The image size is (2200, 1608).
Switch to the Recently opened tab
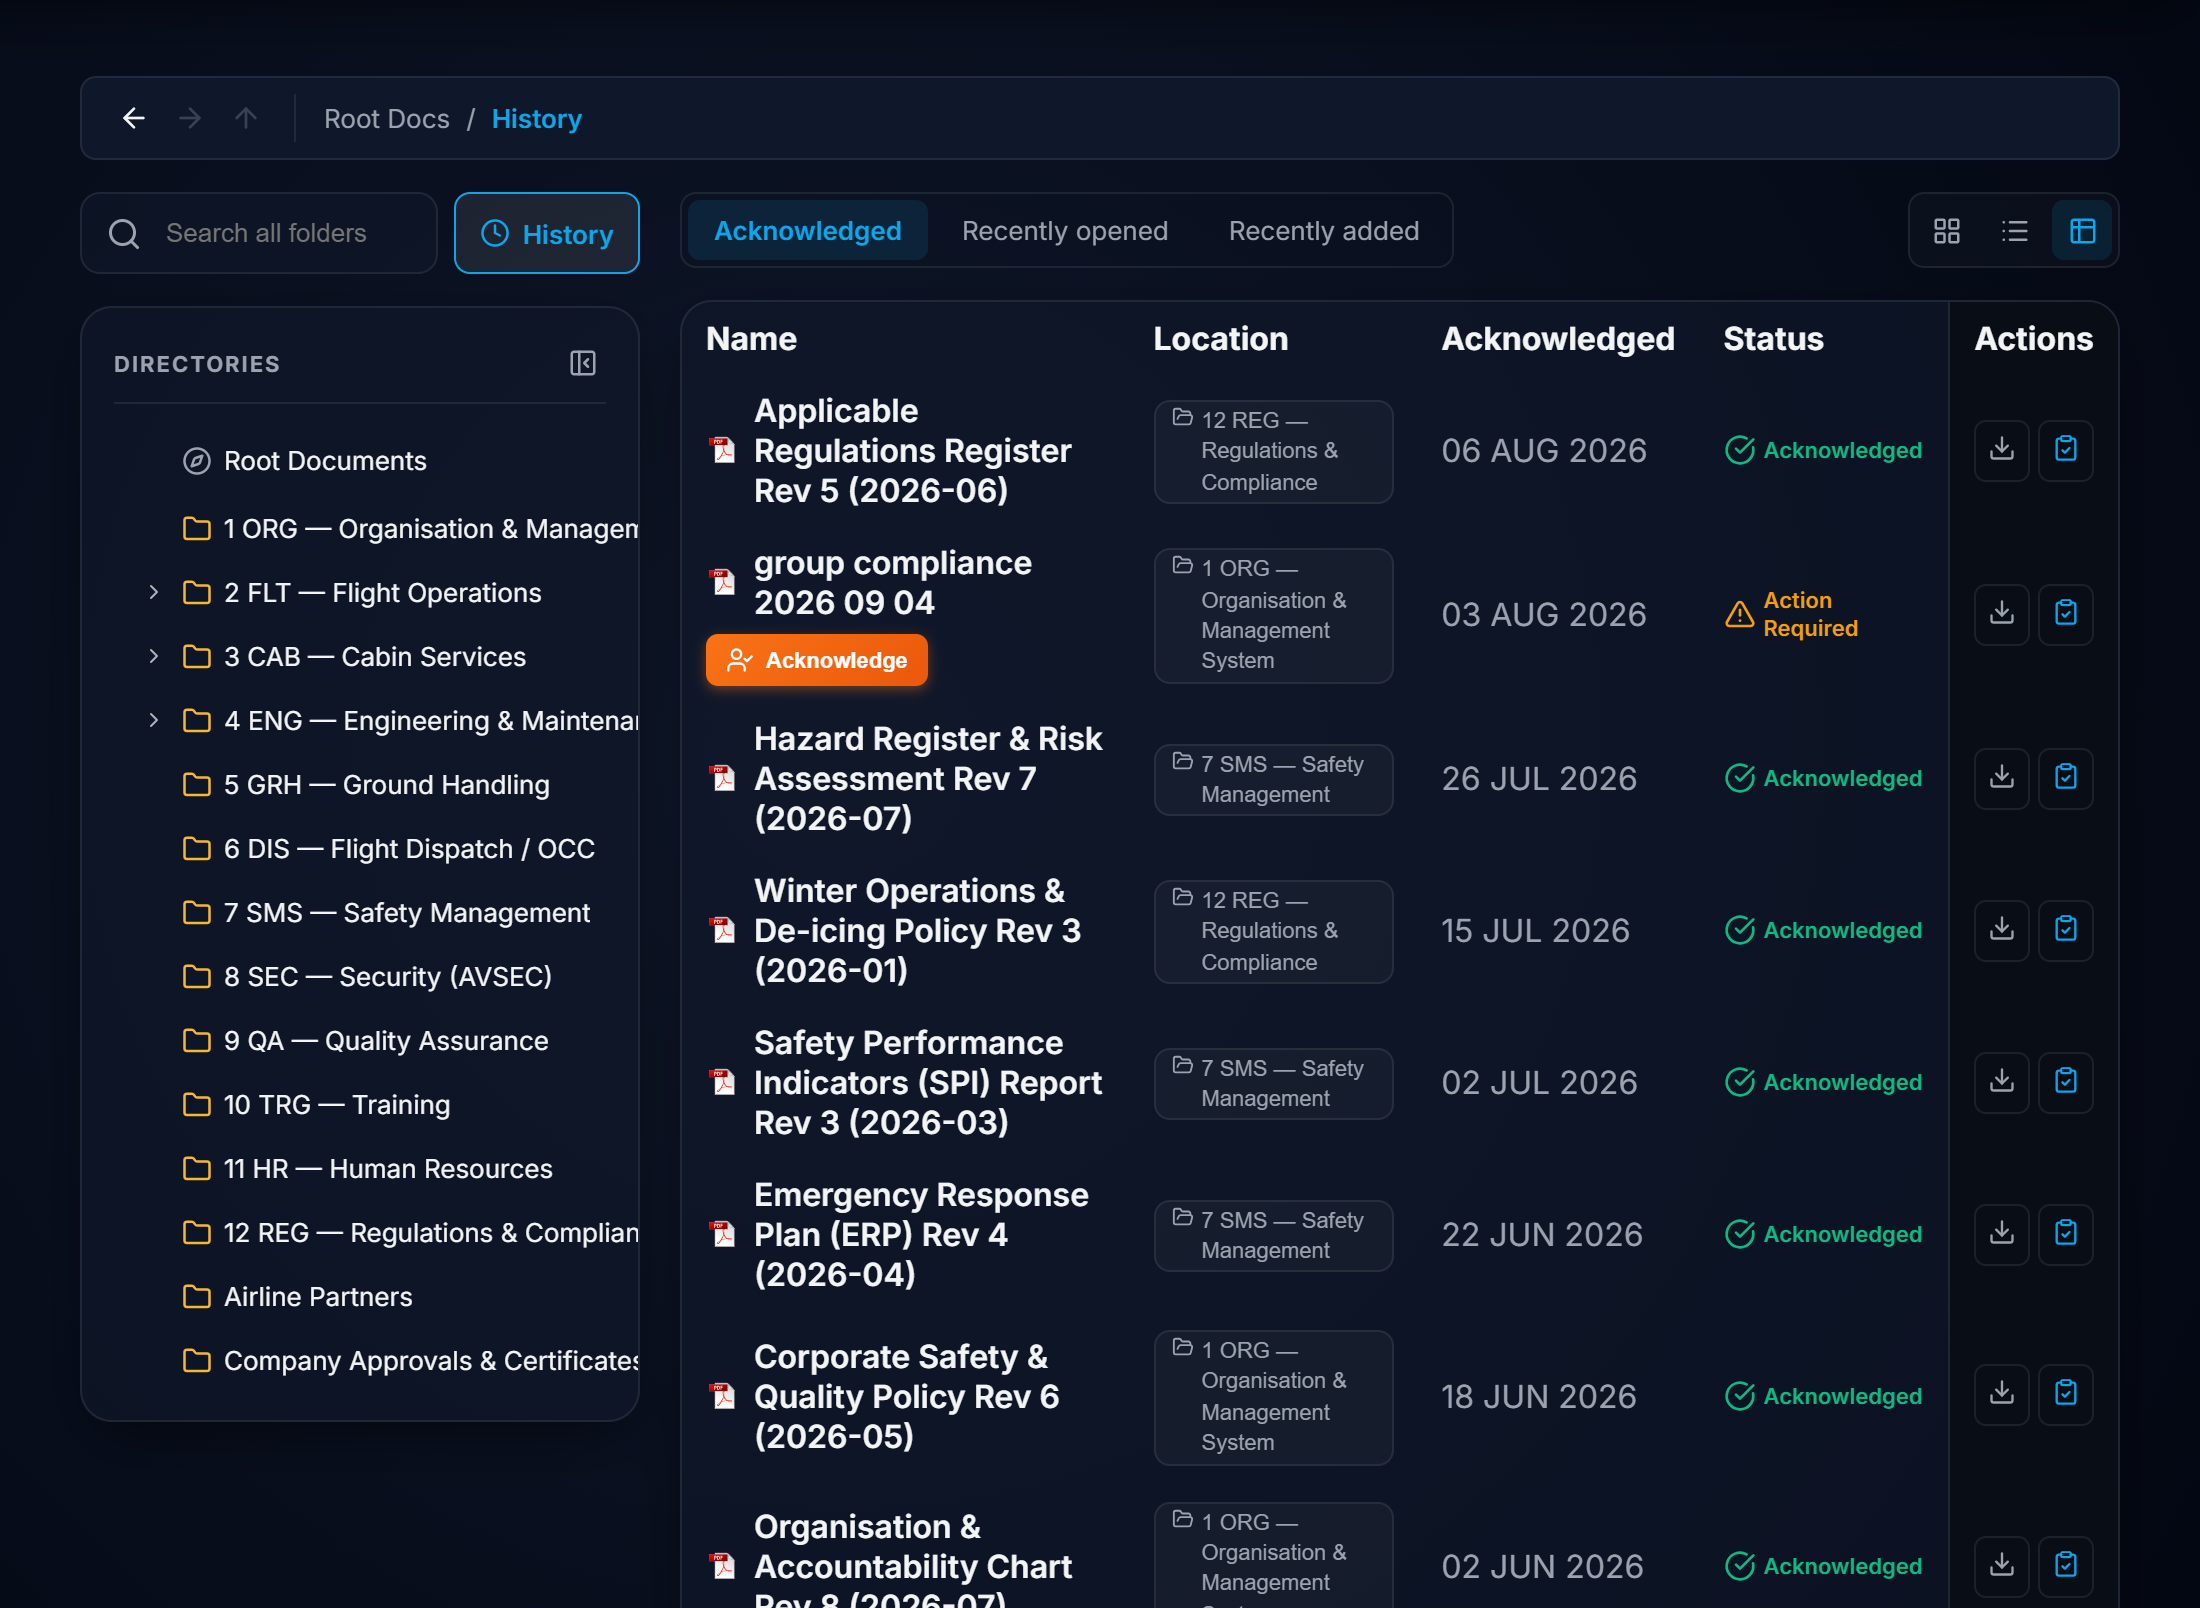tap(1065, 231)
